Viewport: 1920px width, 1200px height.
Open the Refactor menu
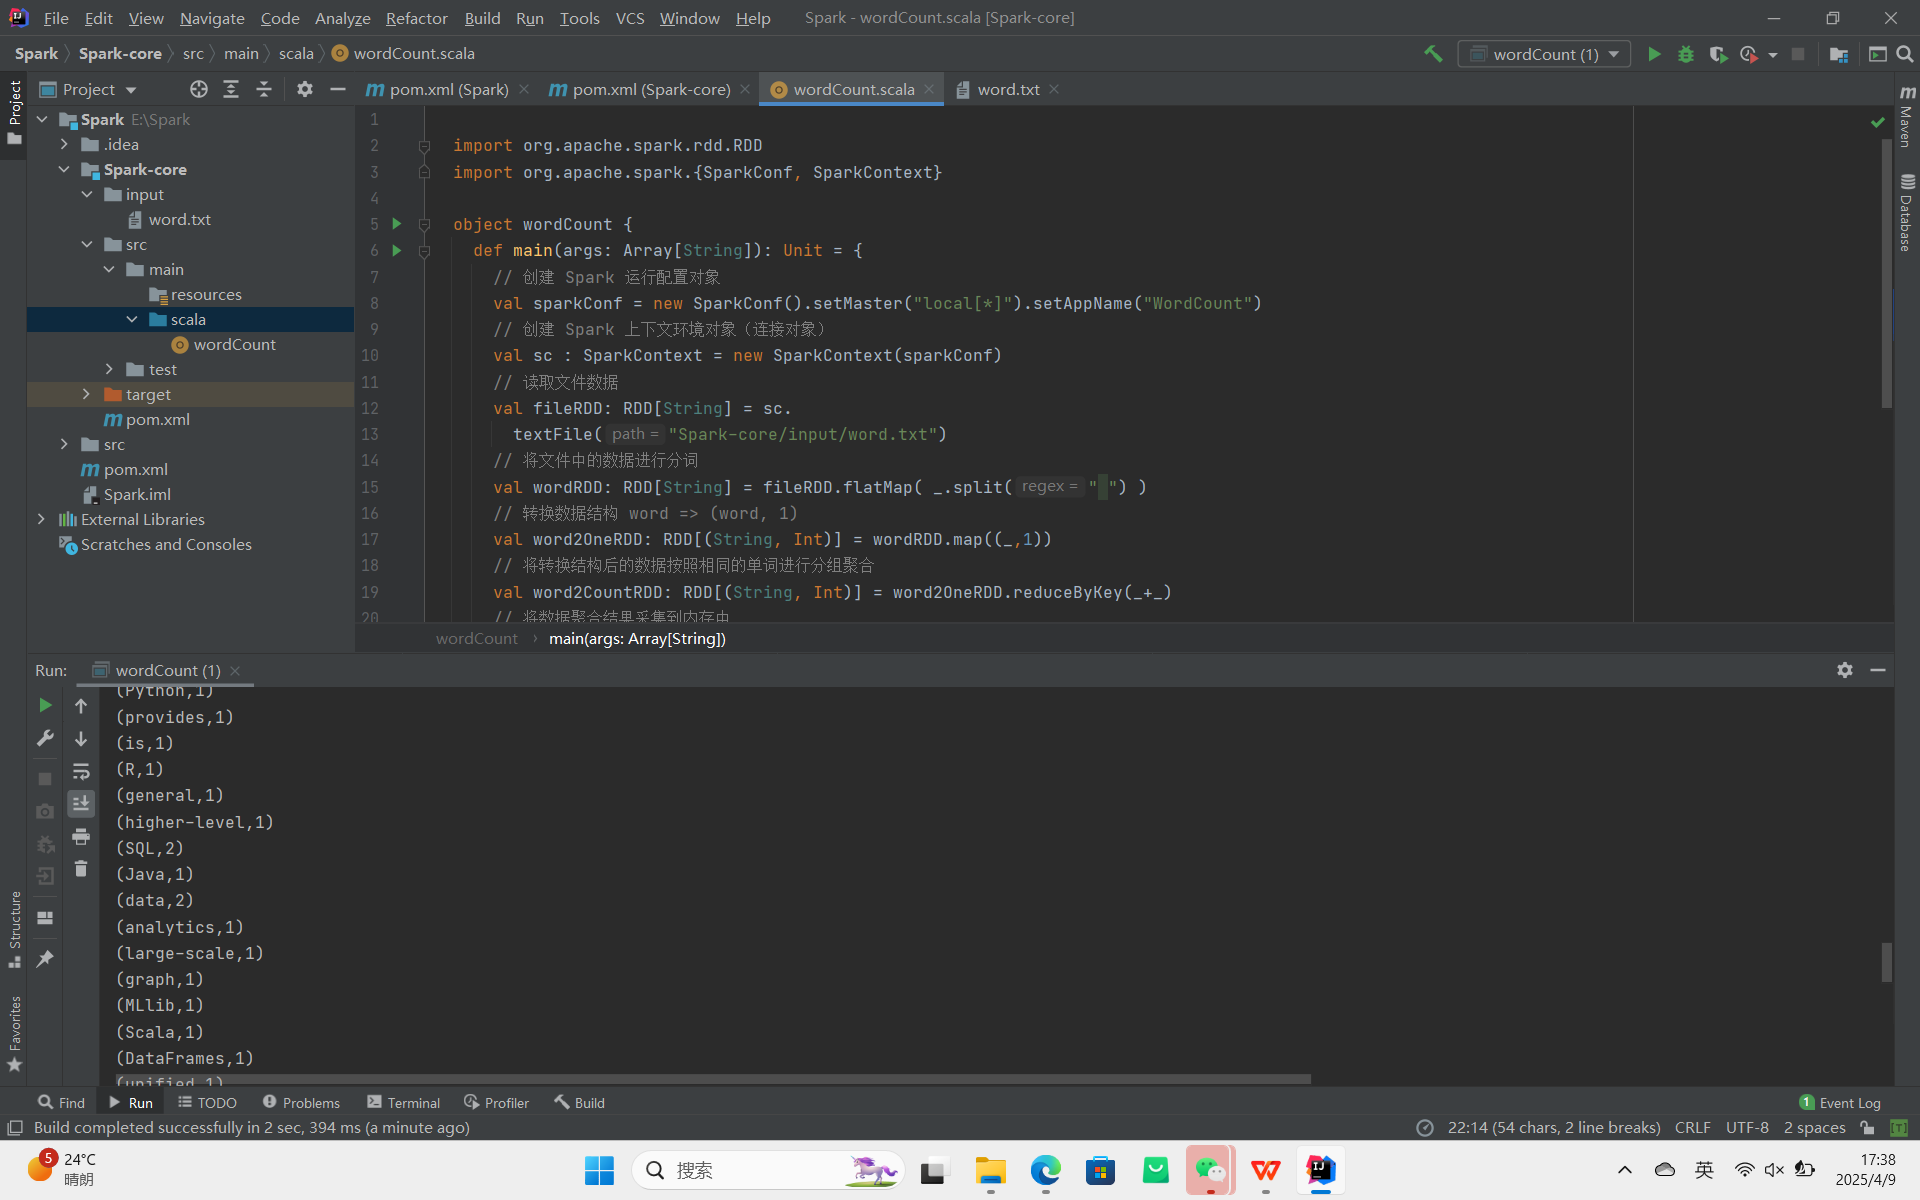point(416,18)
